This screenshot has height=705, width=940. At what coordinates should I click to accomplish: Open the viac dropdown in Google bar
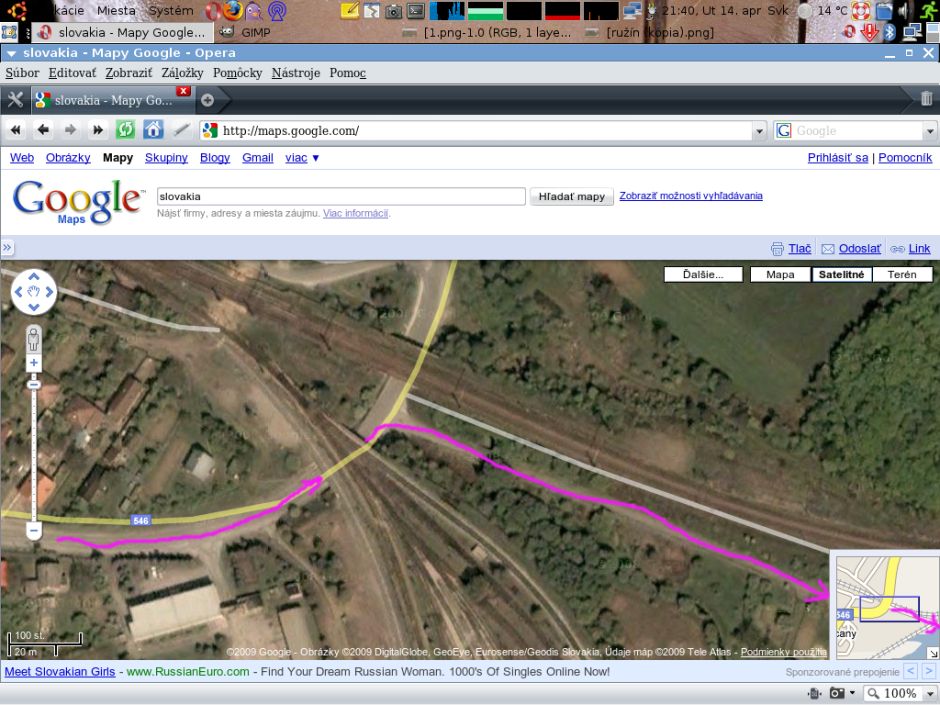[302, 158]
